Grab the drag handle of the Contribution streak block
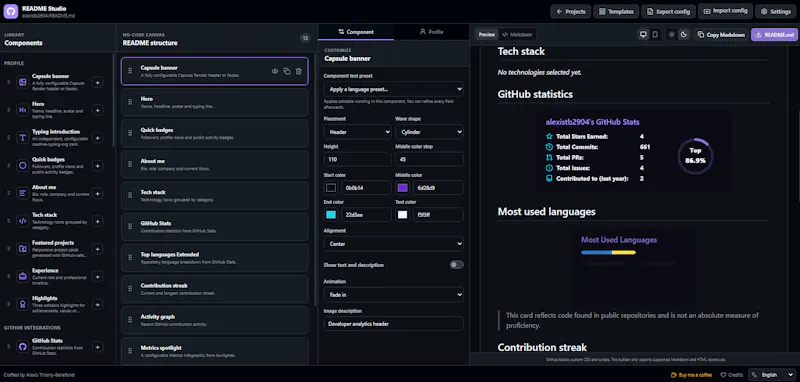The image size is (800, 382). pos(130,289)
